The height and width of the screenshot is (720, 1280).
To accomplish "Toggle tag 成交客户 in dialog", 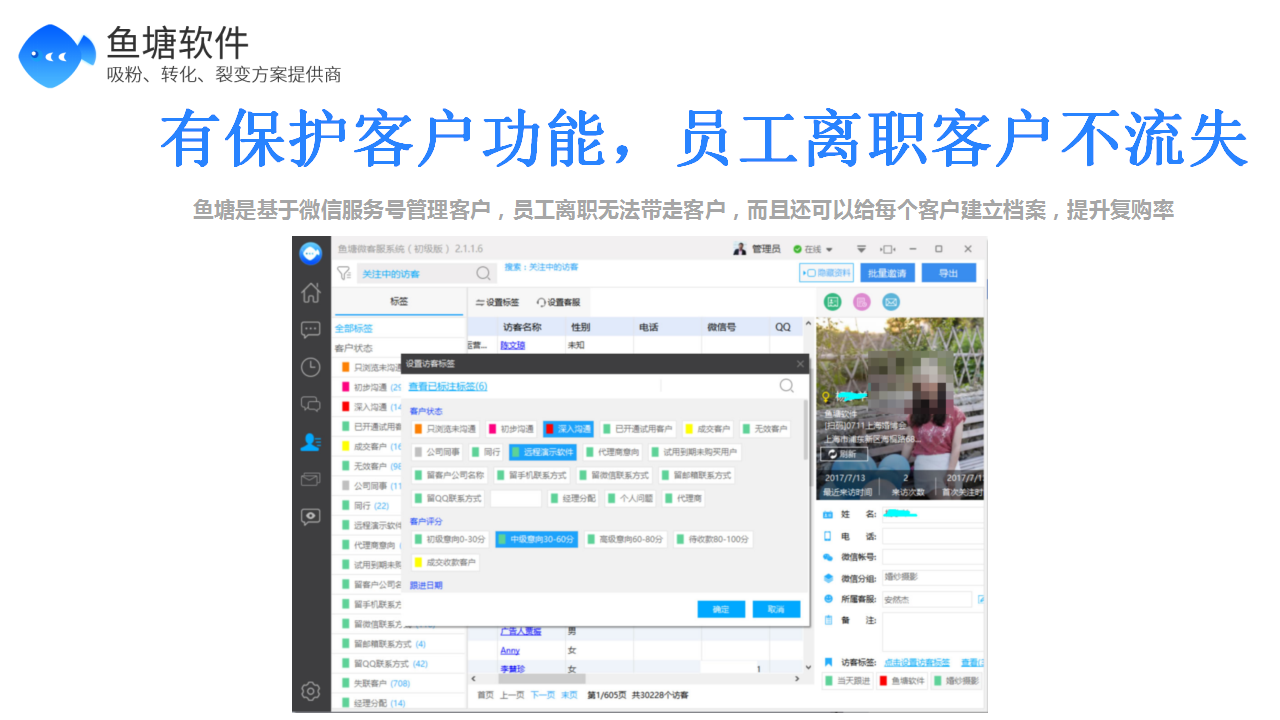I will [709, 429].
